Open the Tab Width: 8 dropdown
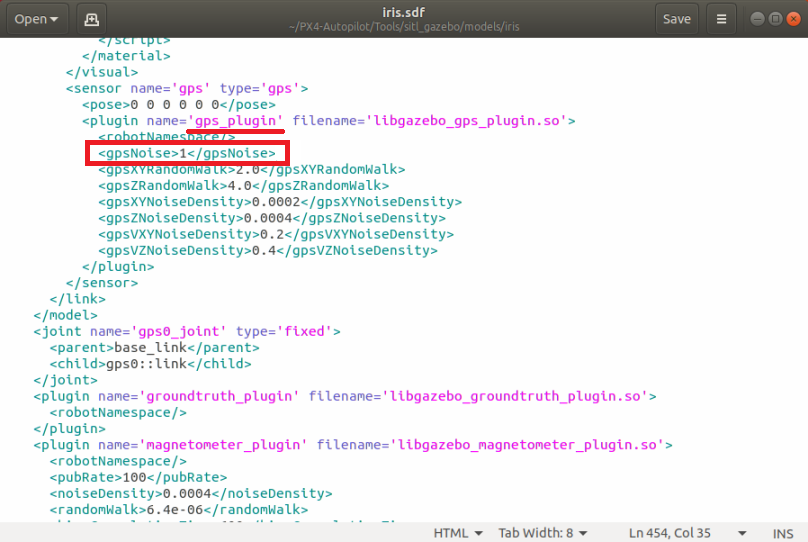The height and width of the screenshot is (542, 808). click(543, 533)
